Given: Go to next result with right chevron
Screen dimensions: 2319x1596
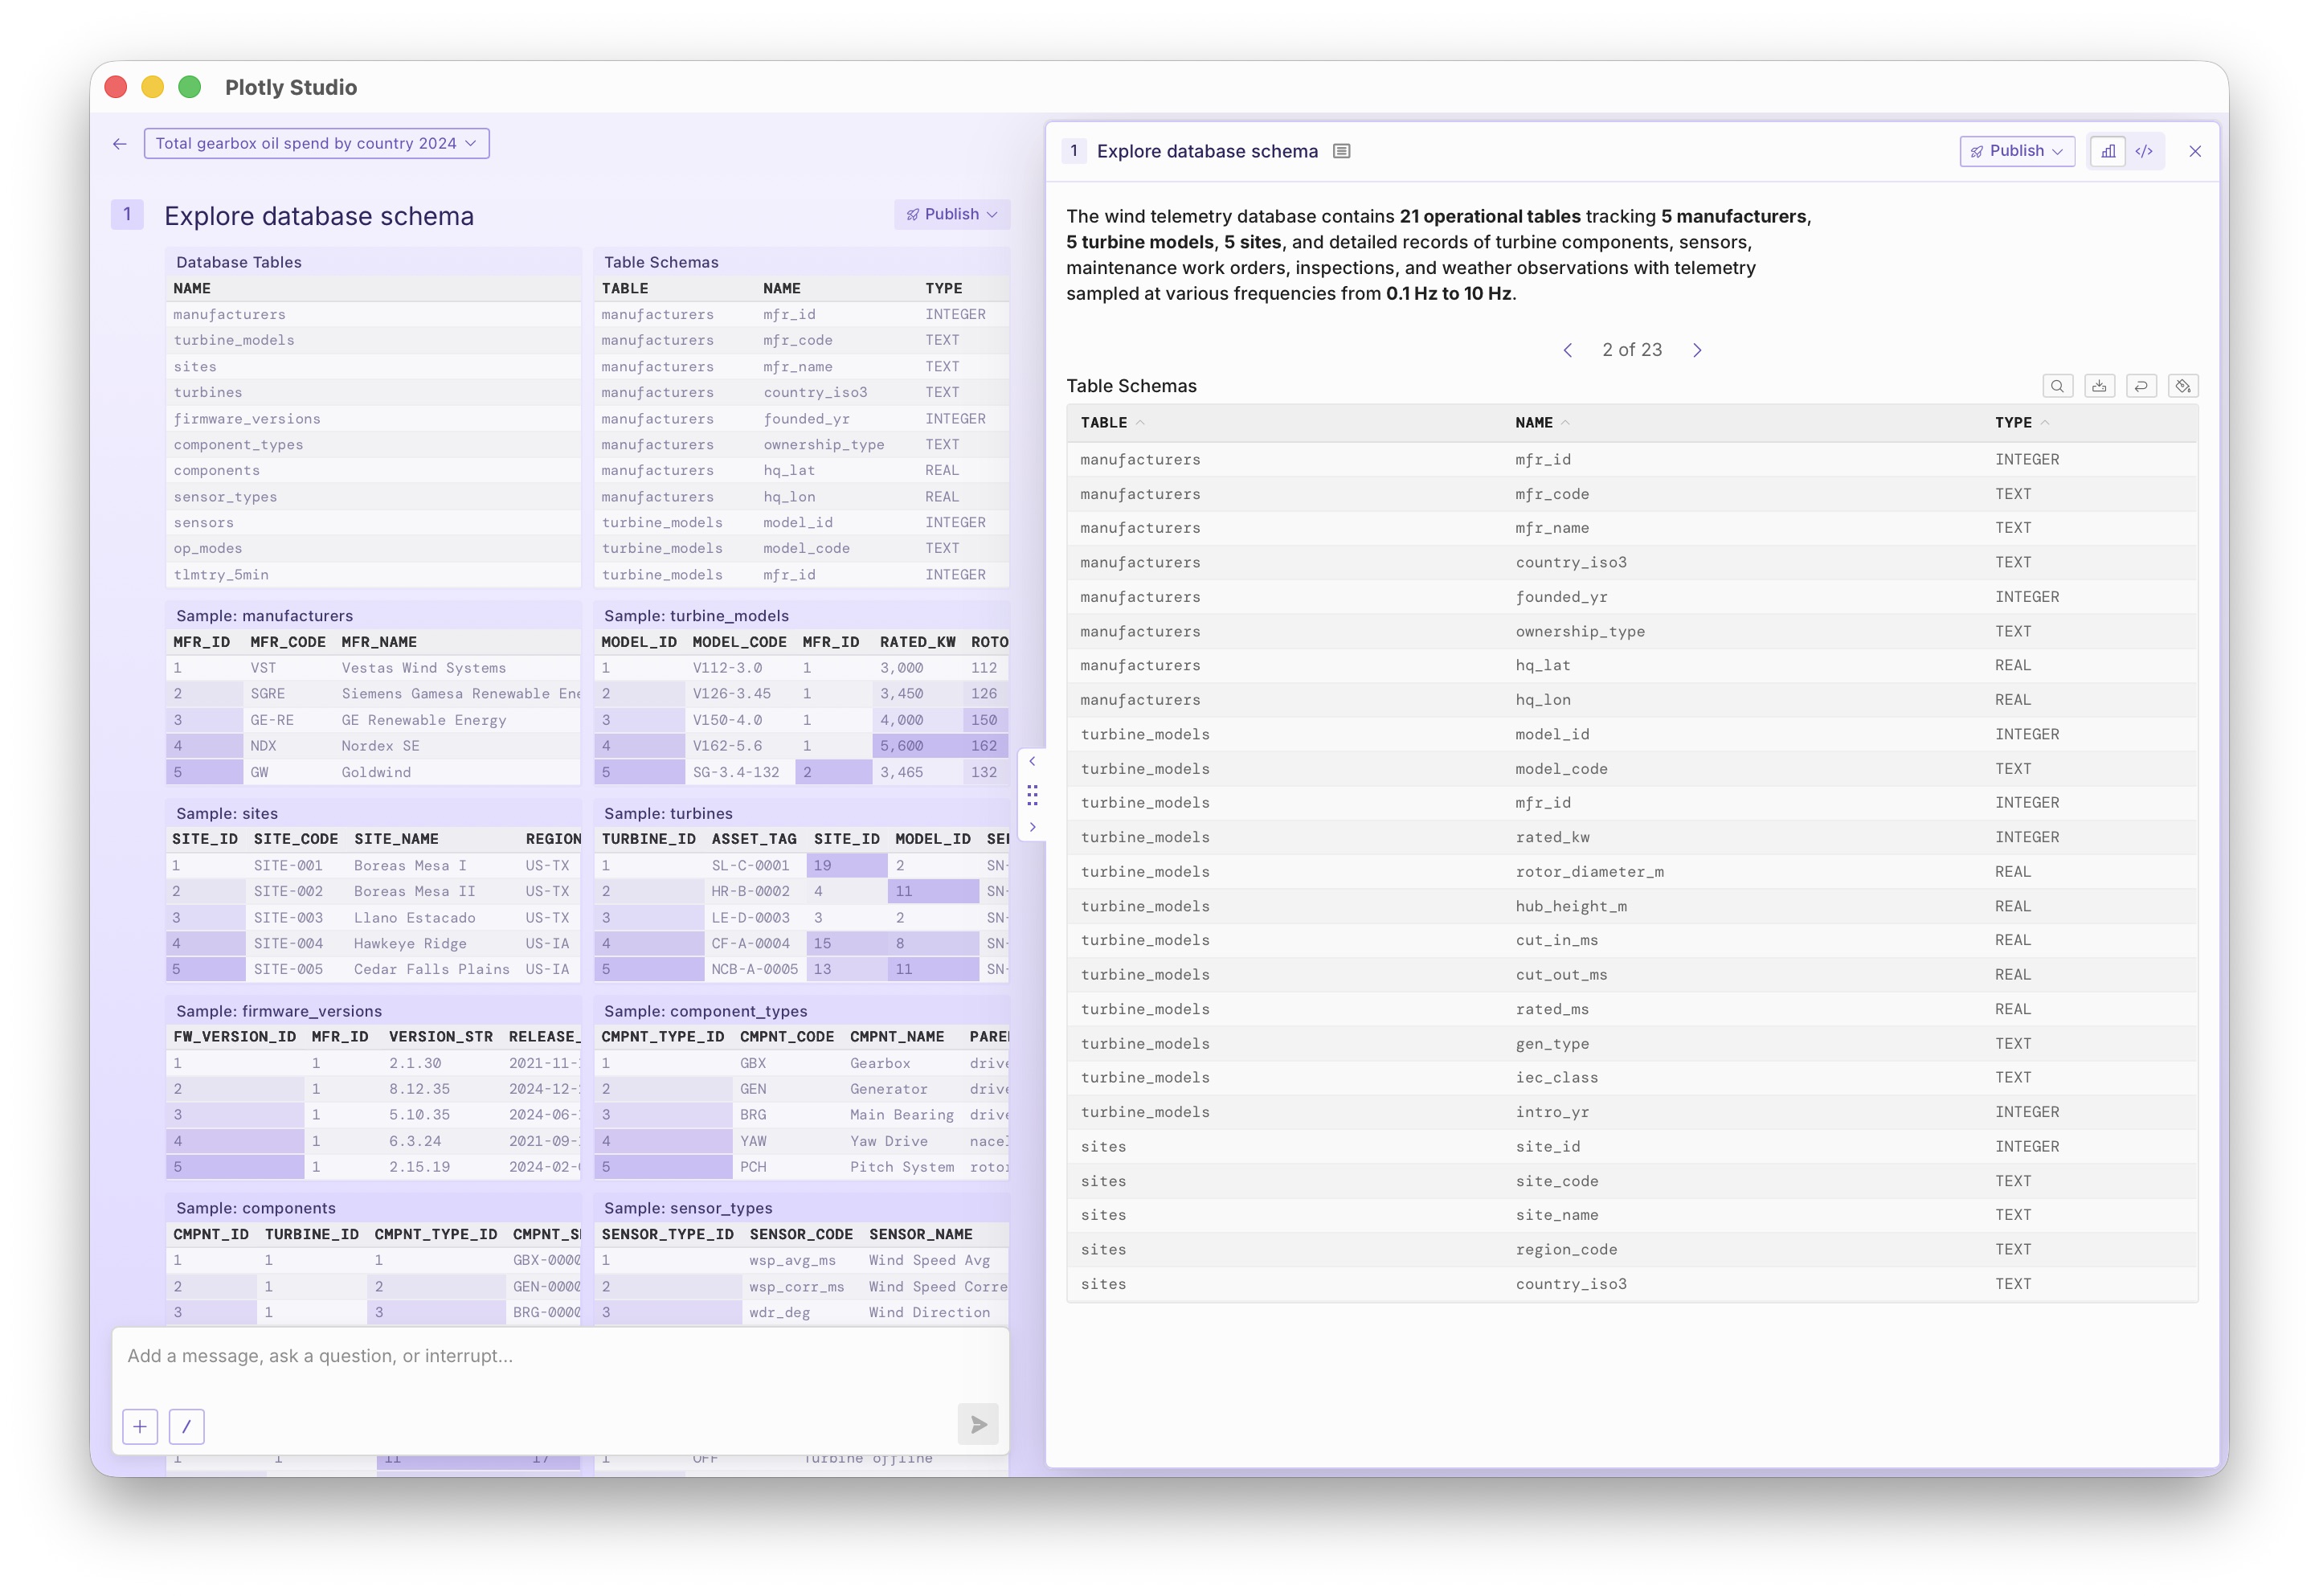Looking at the screenshot, I should pos(1697,350).
